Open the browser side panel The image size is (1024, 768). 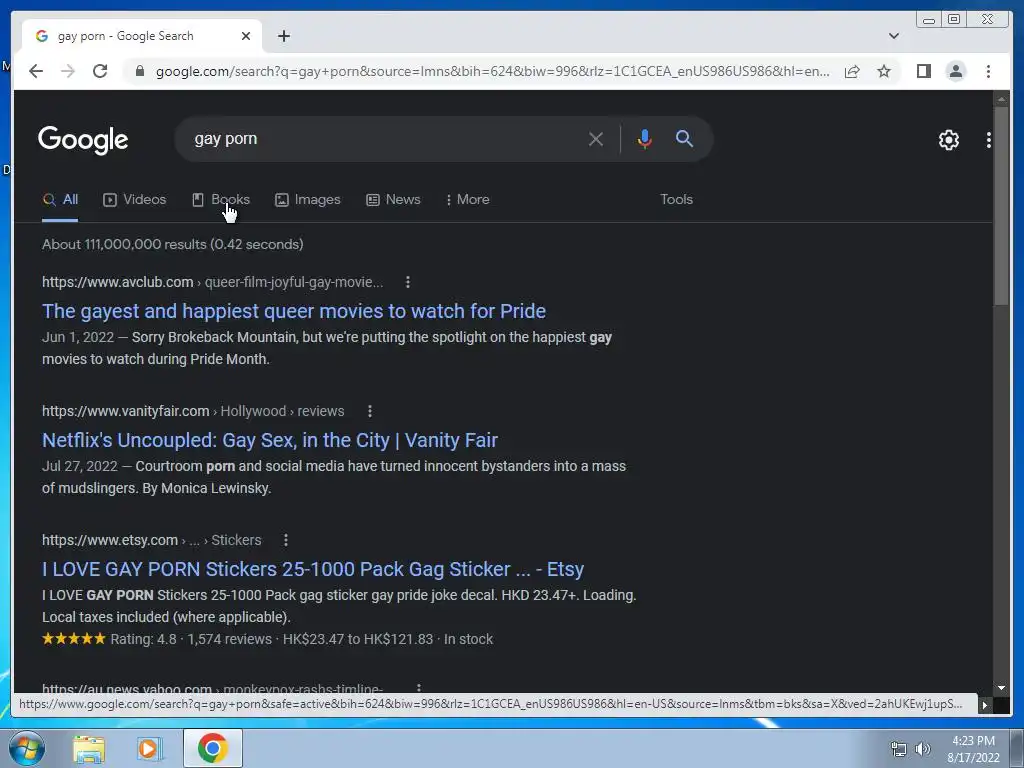point(923,71)
